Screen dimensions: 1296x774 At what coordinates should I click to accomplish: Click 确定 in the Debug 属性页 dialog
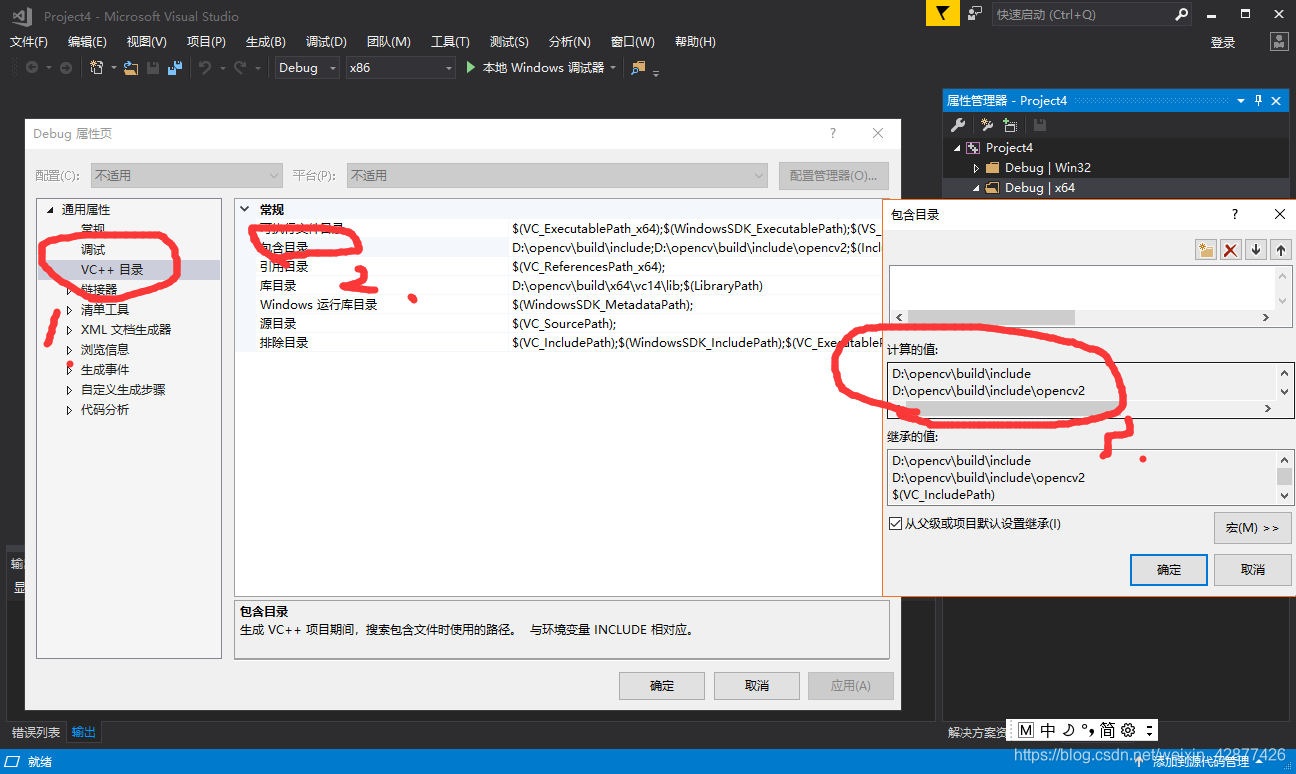[662, 686]
